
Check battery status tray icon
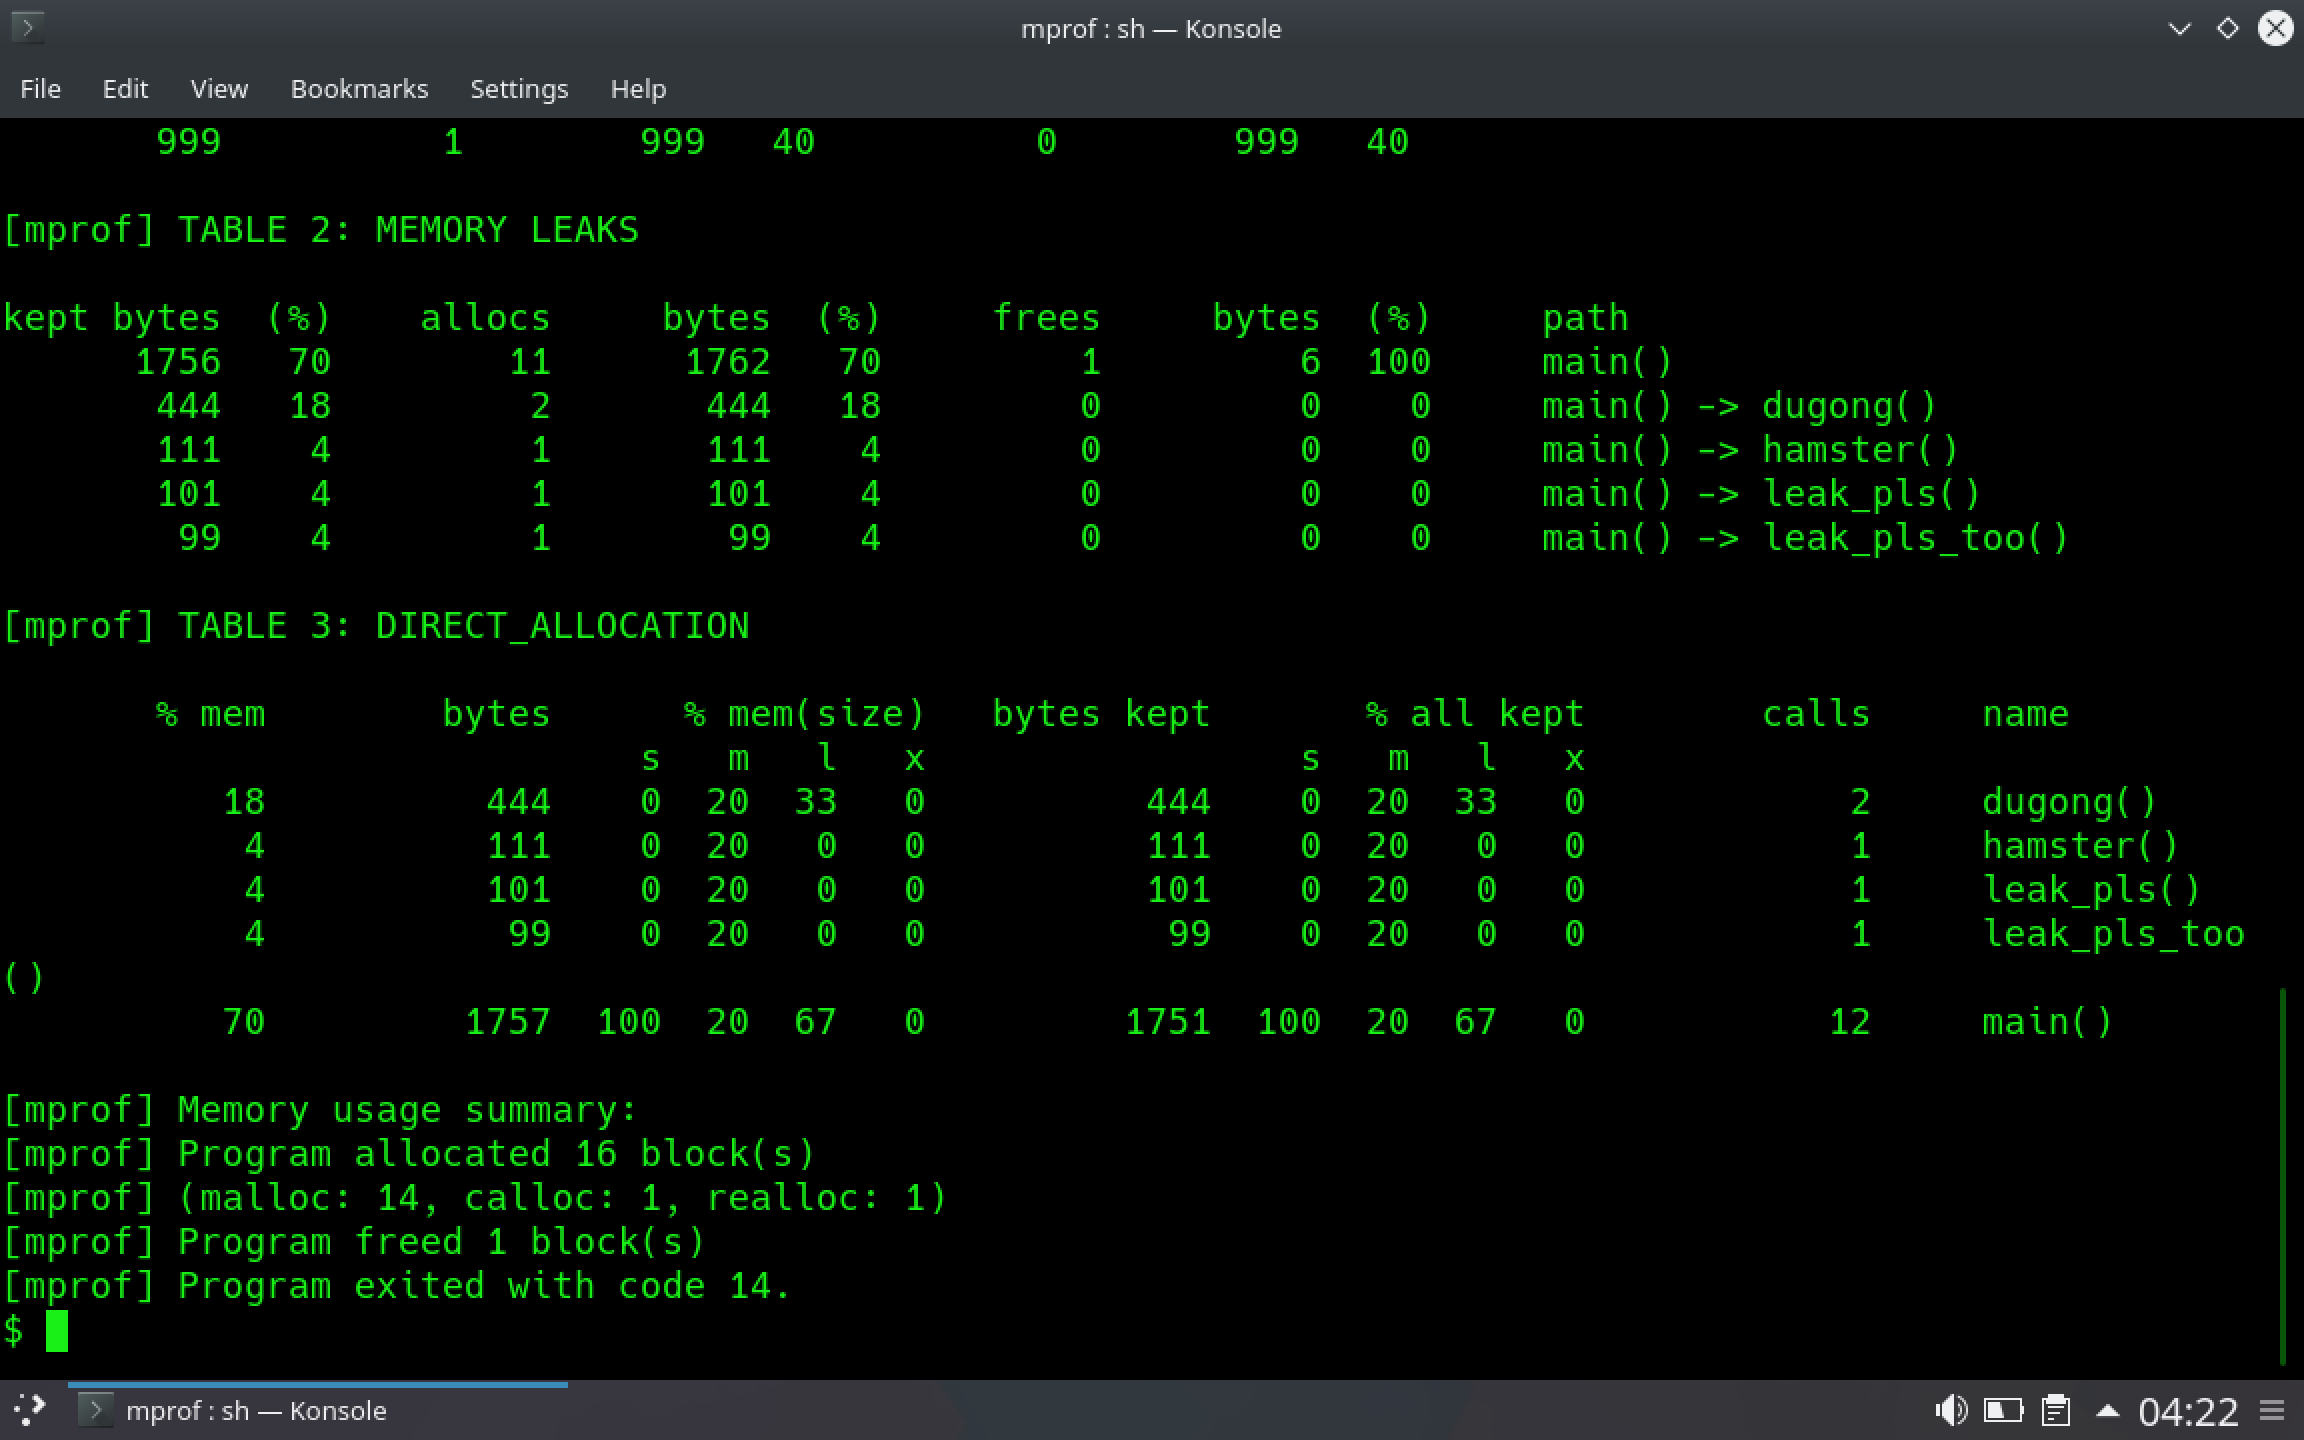pyautogui.click(x=2003, y=1411)
